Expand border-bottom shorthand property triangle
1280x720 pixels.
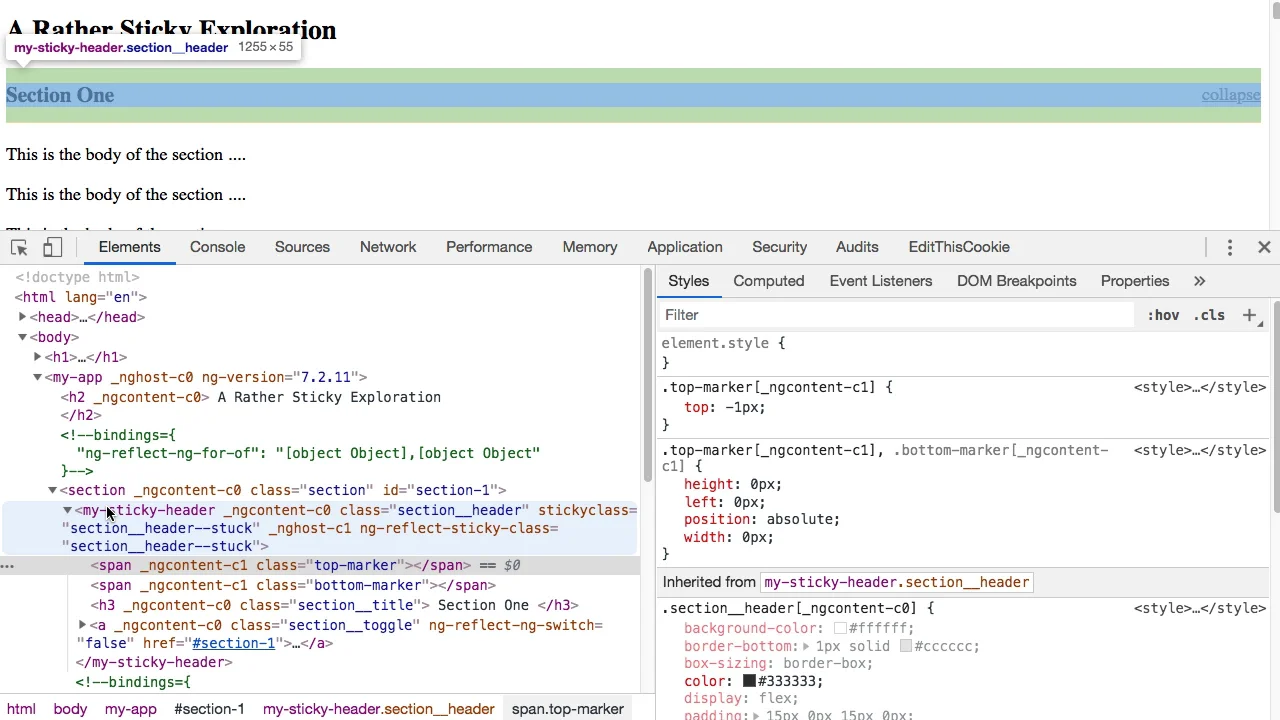click(x=806, y=647)
